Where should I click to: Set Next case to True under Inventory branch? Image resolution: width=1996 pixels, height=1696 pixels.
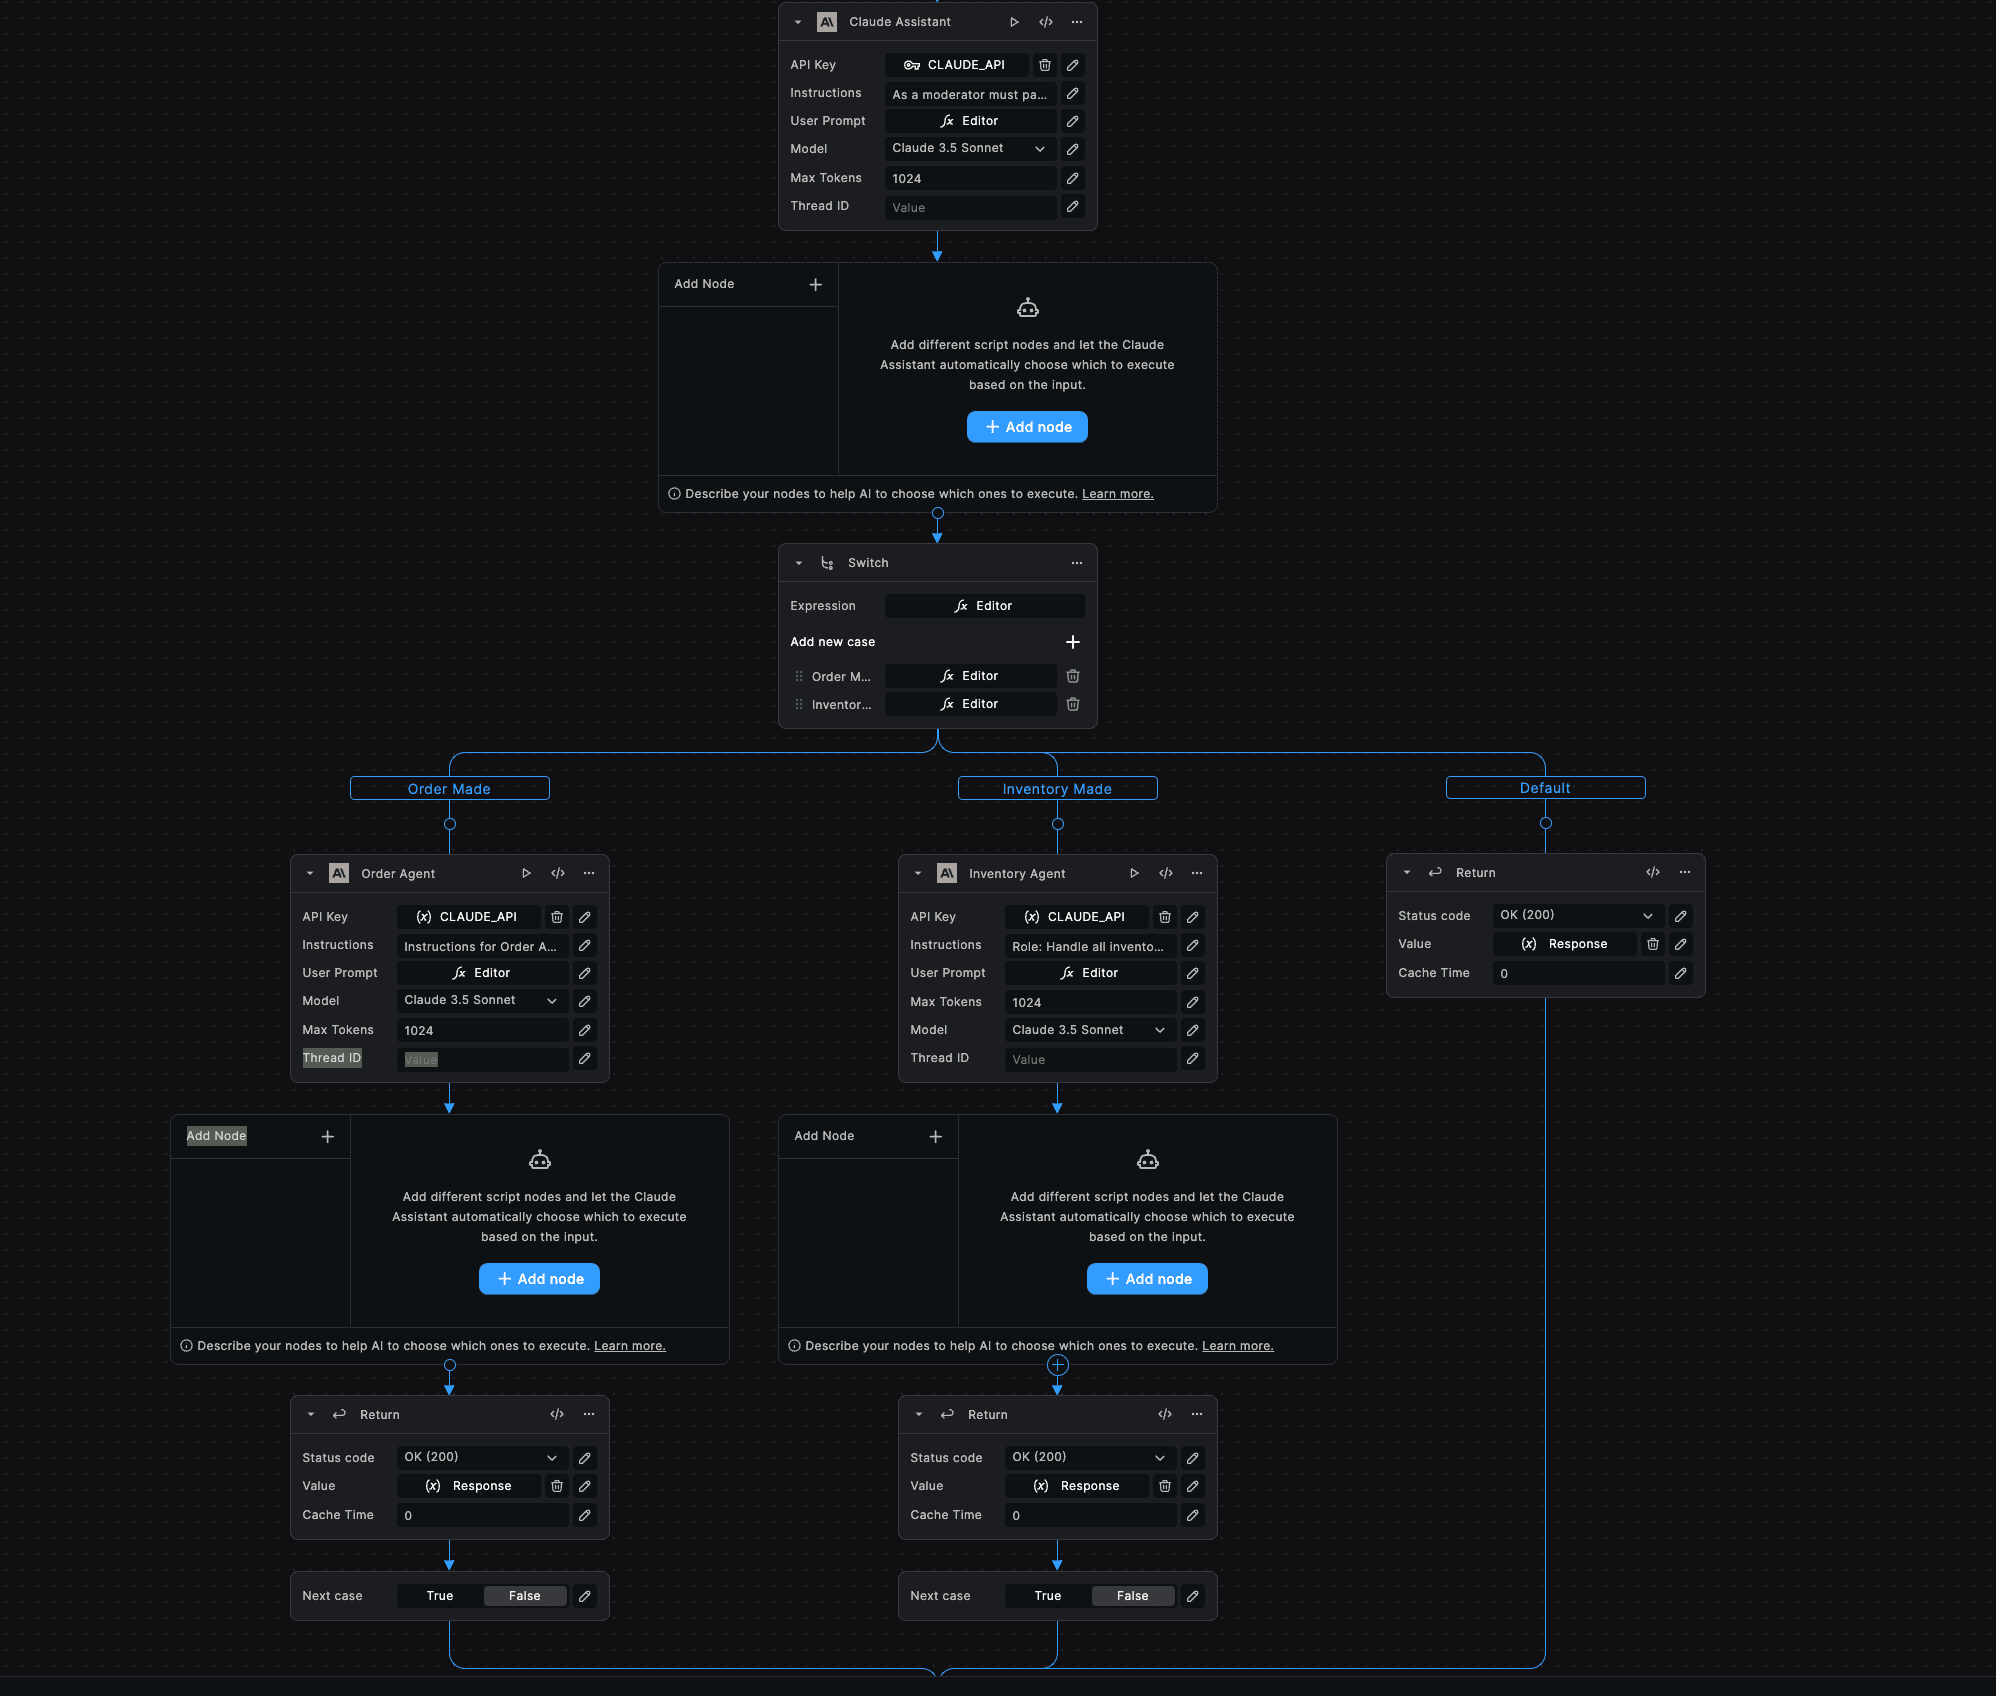[x=1048, y=1596]
